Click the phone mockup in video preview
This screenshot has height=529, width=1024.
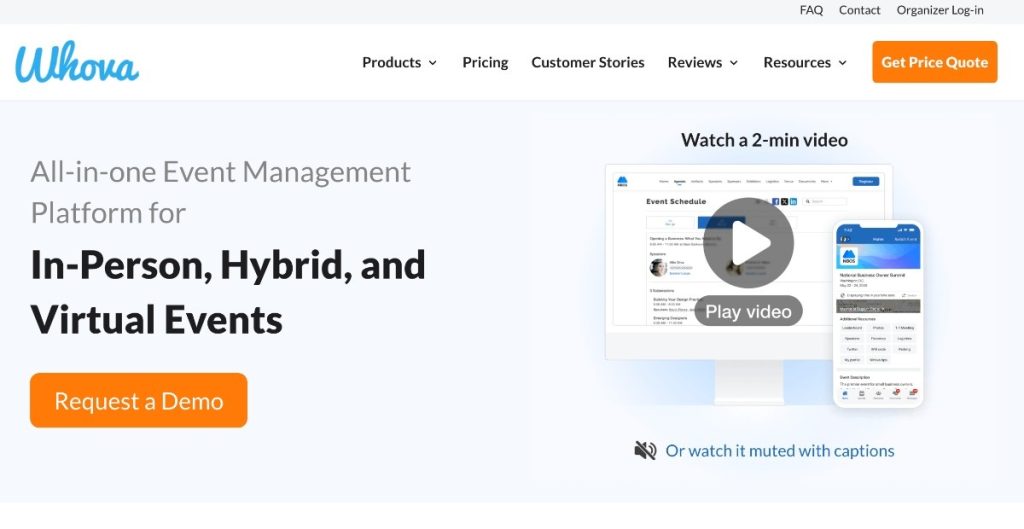(x=878, y=313)
